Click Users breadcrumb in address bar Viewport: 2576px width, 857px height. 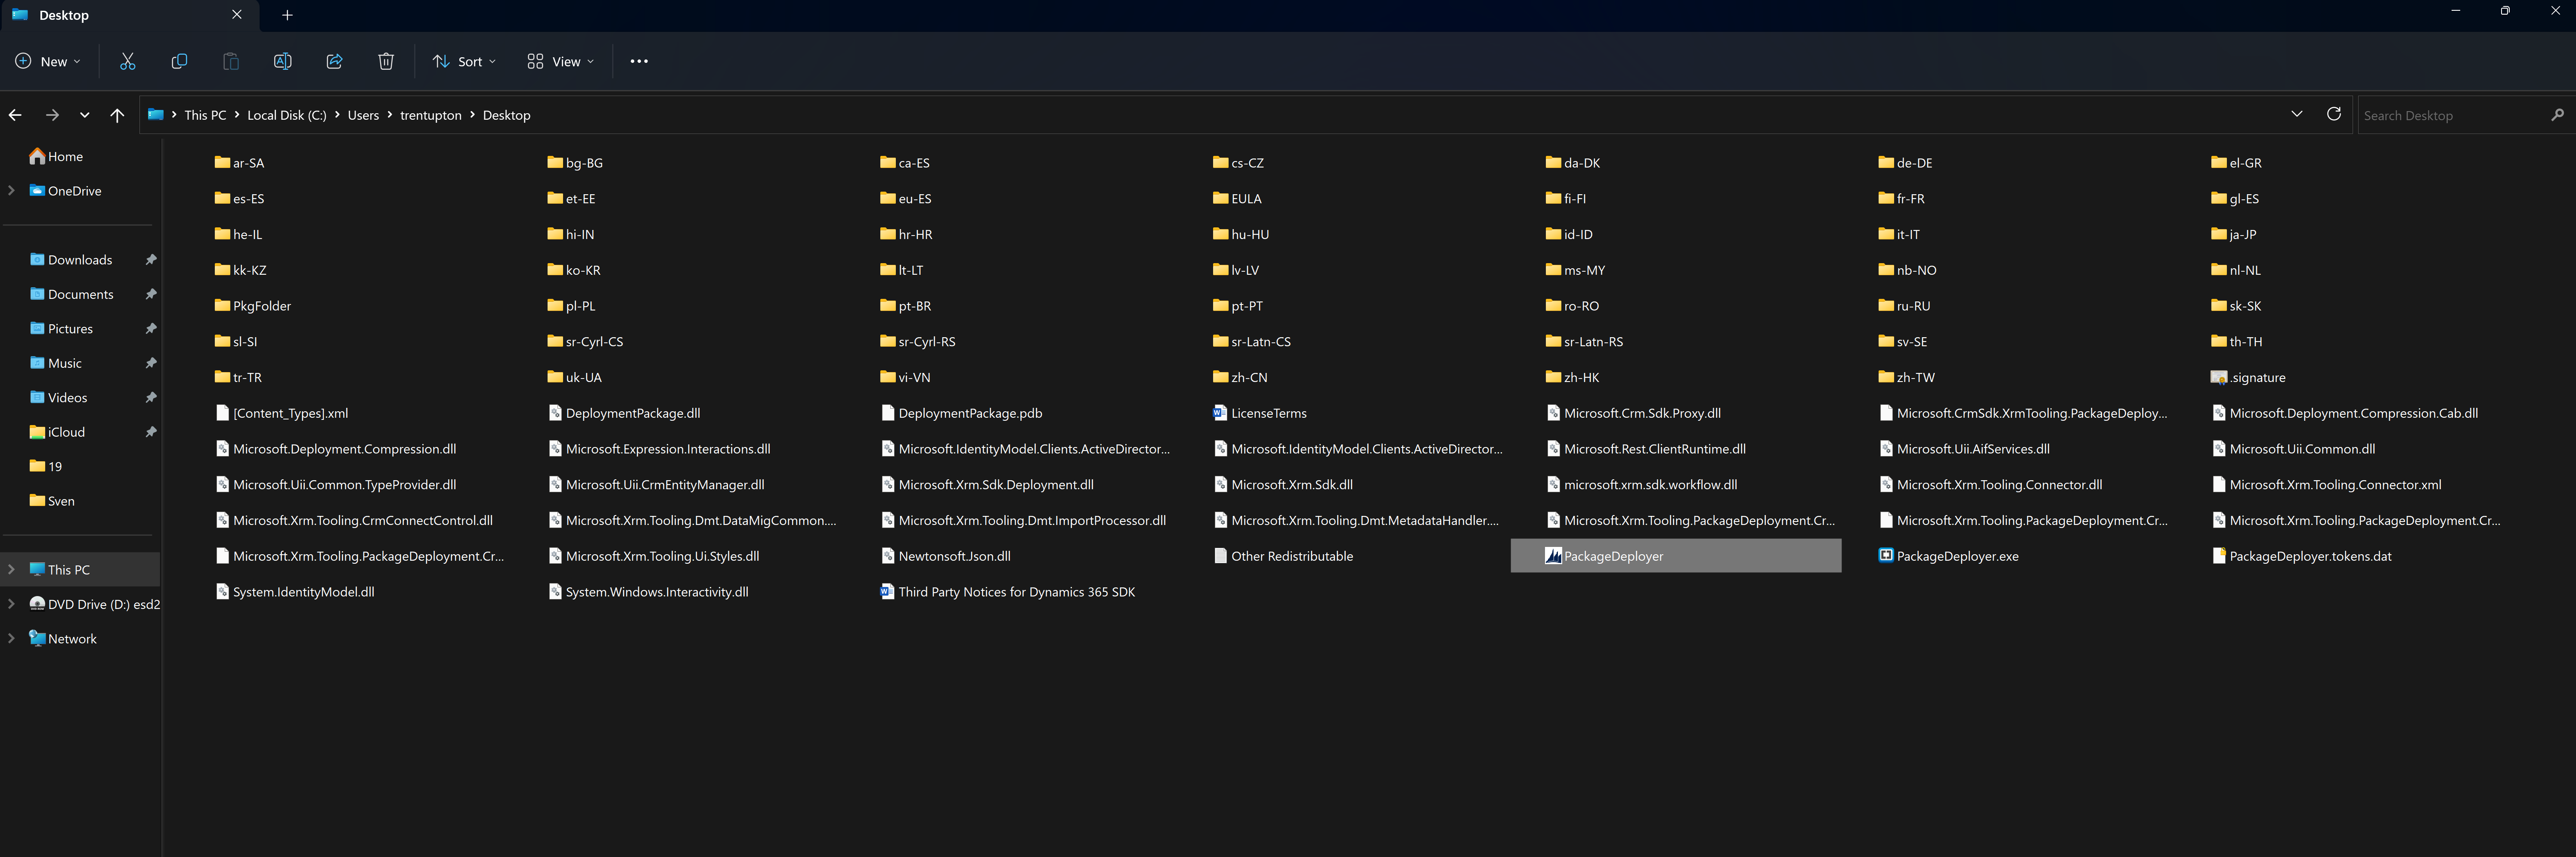363,115
